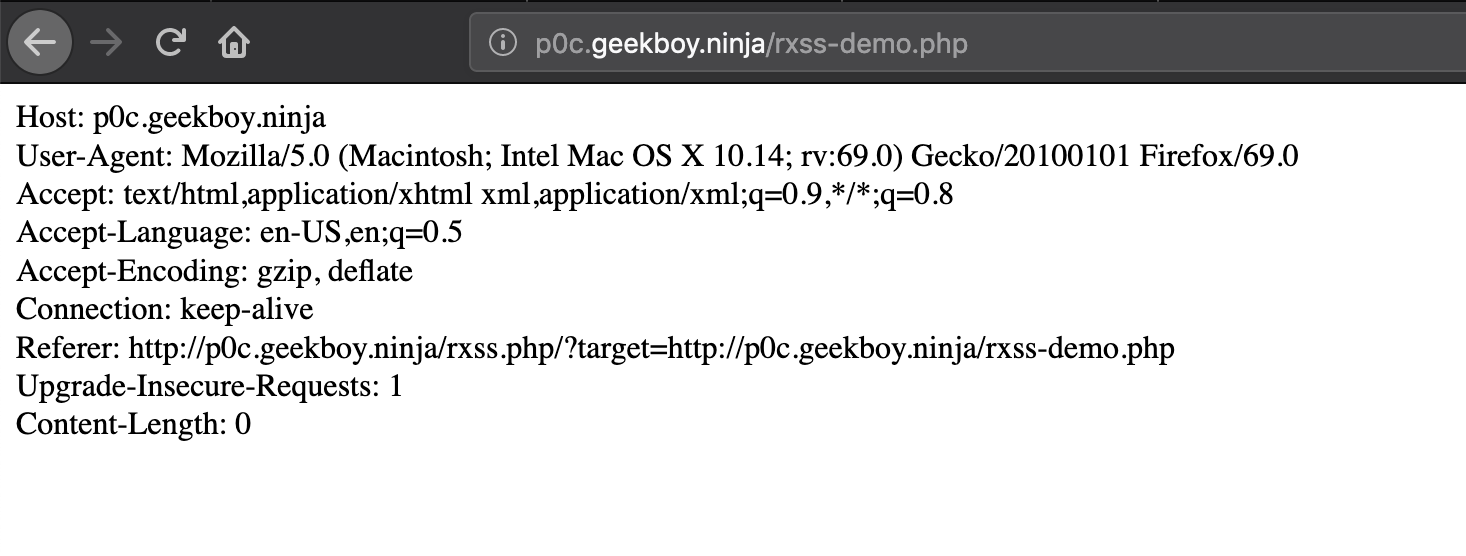Click the Forward arrow button
Screen dimensions: 1466x556
104,43
